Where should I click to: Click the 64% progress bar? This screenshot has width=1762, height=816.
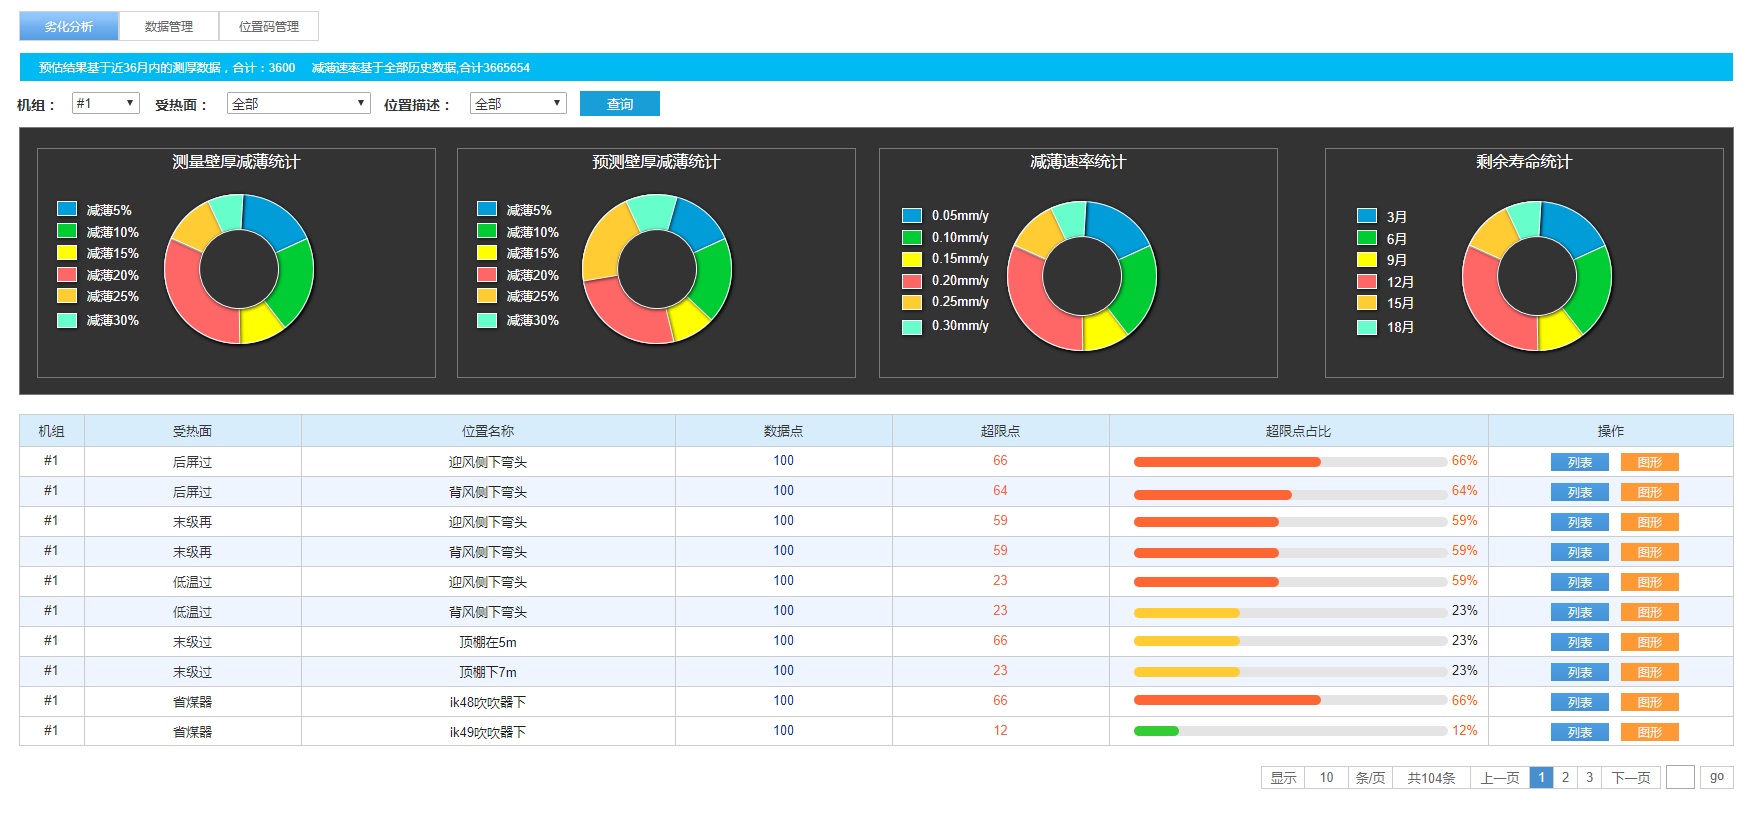tap(1290, 495)
